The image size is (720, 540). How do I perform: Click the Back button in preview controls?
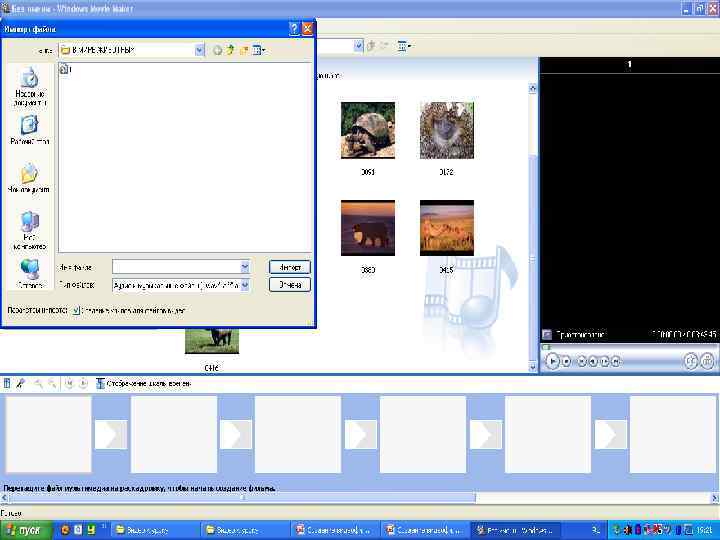(x=582, y=362)
